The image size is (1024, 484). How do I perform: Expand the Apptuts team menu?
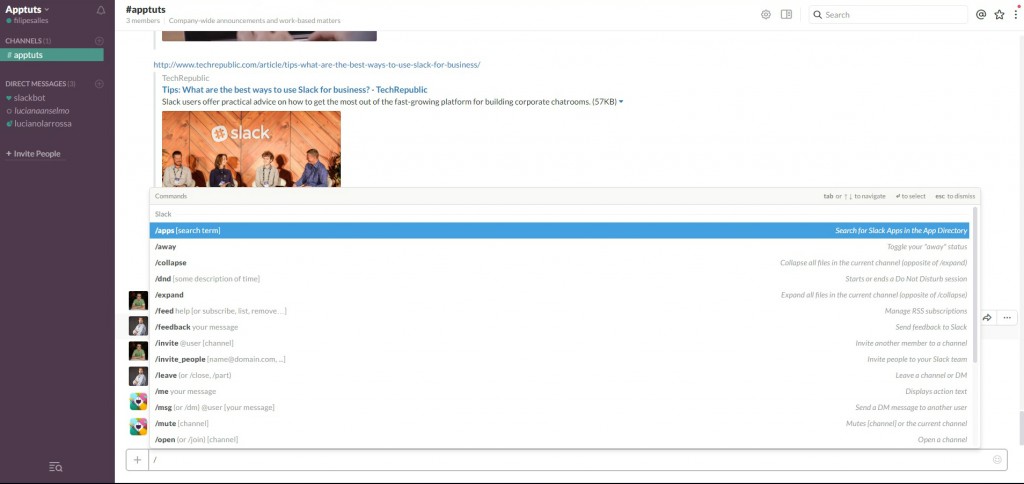(x=27, y=10)
